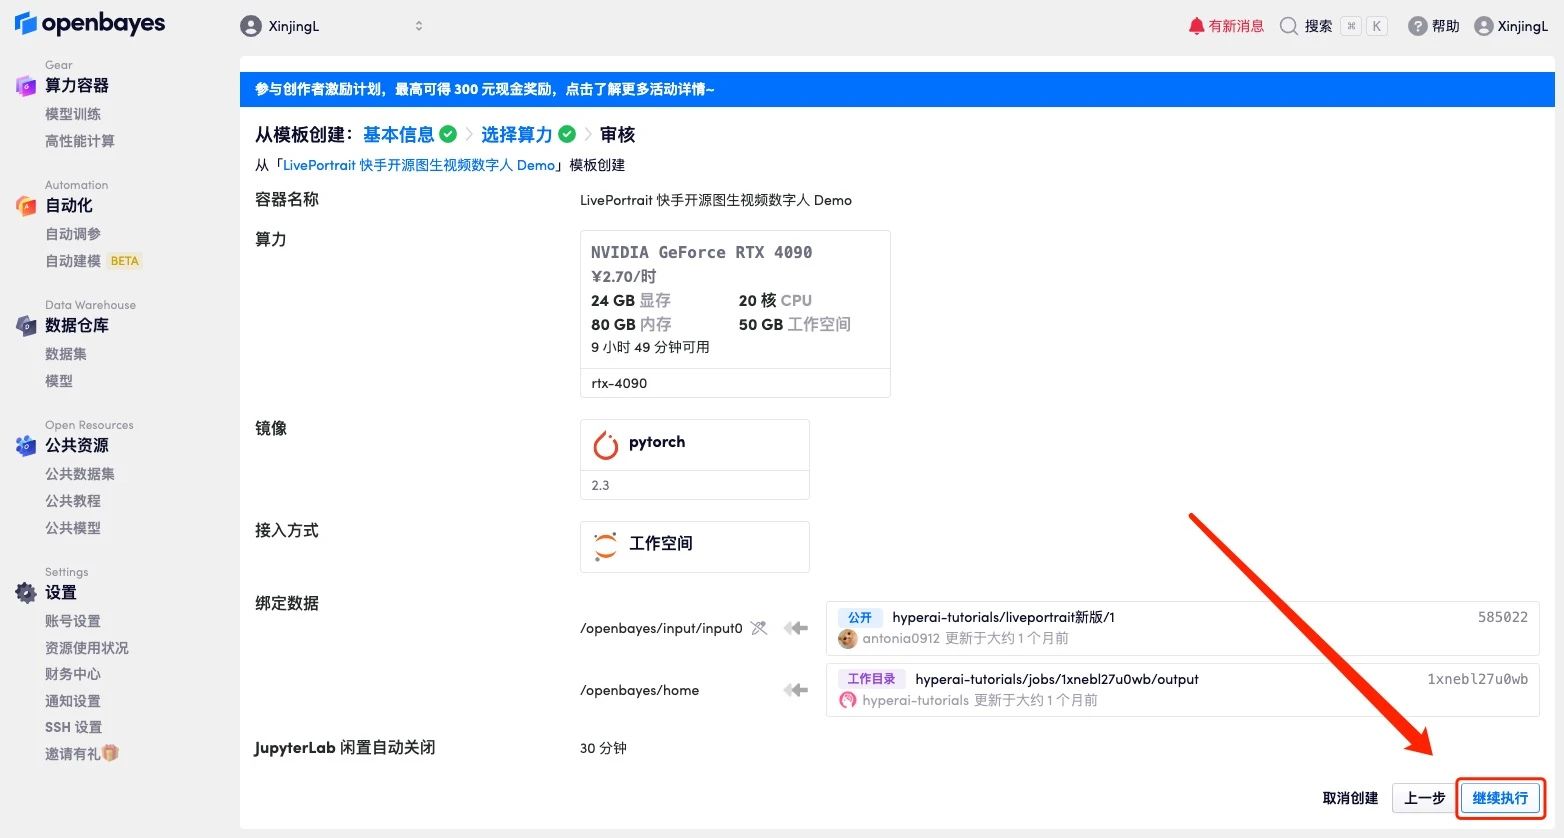Open the 帮助 help question icon

1417,26
